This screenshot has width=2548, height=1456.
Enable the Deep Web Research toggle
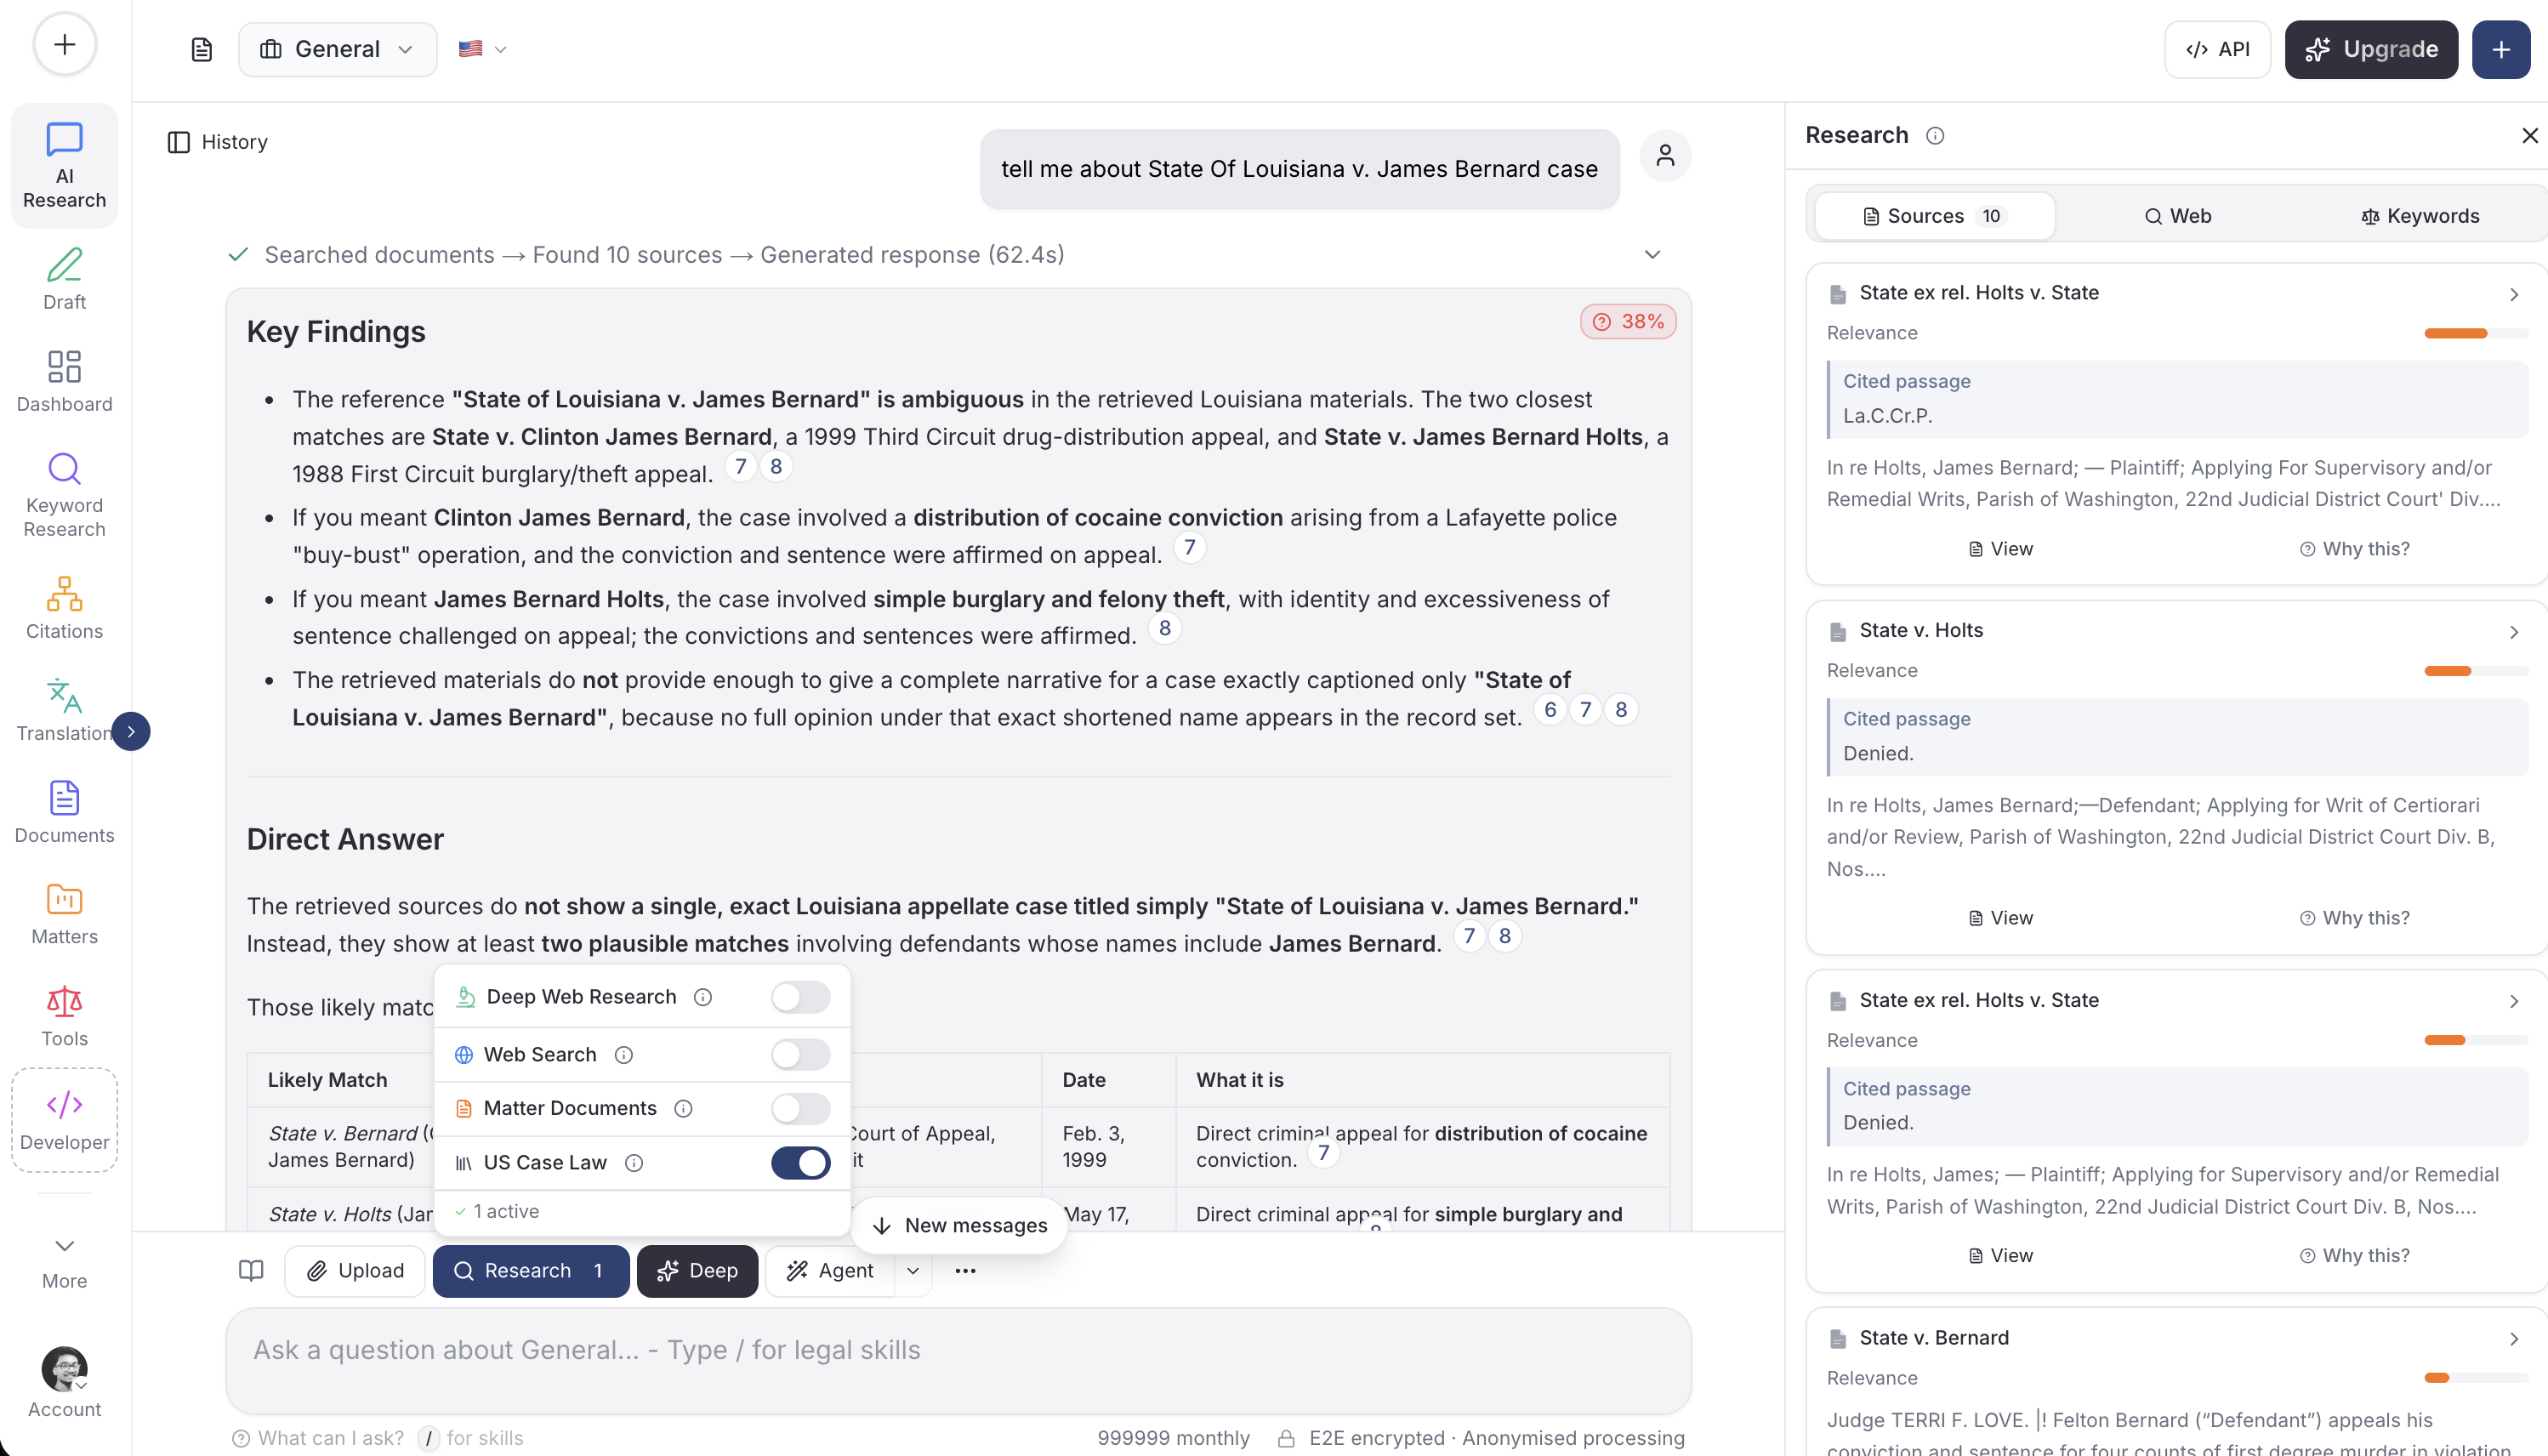point(800,997)
